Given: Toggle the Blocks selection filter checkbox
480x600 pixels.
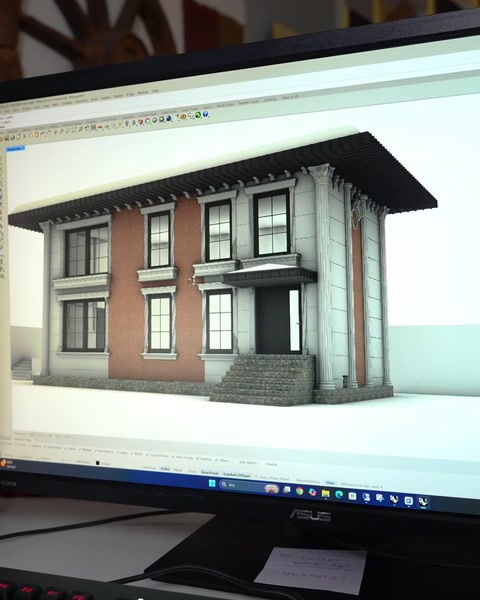Looking at the screenshot, I should [x=137, y=453].
